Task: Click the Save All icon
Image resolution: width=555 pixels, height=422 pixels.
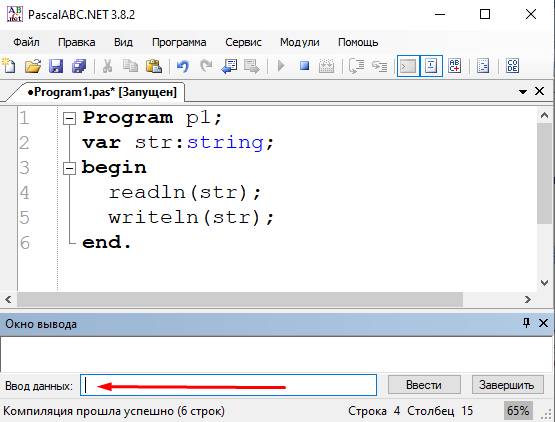Action: point(79,66)
